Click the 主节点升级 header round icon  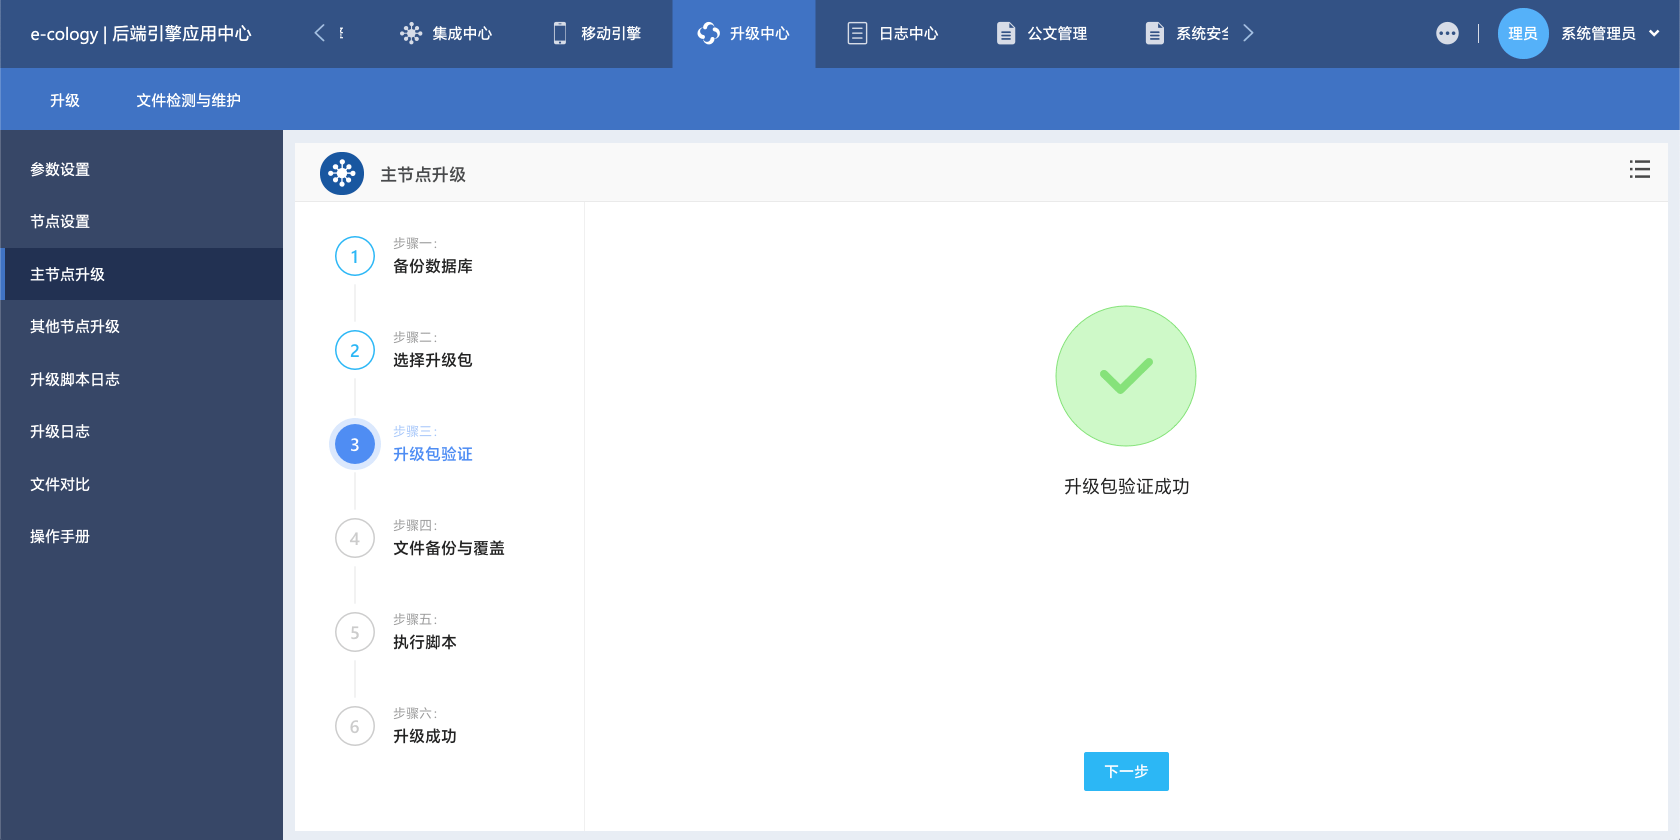coord(342,173)
